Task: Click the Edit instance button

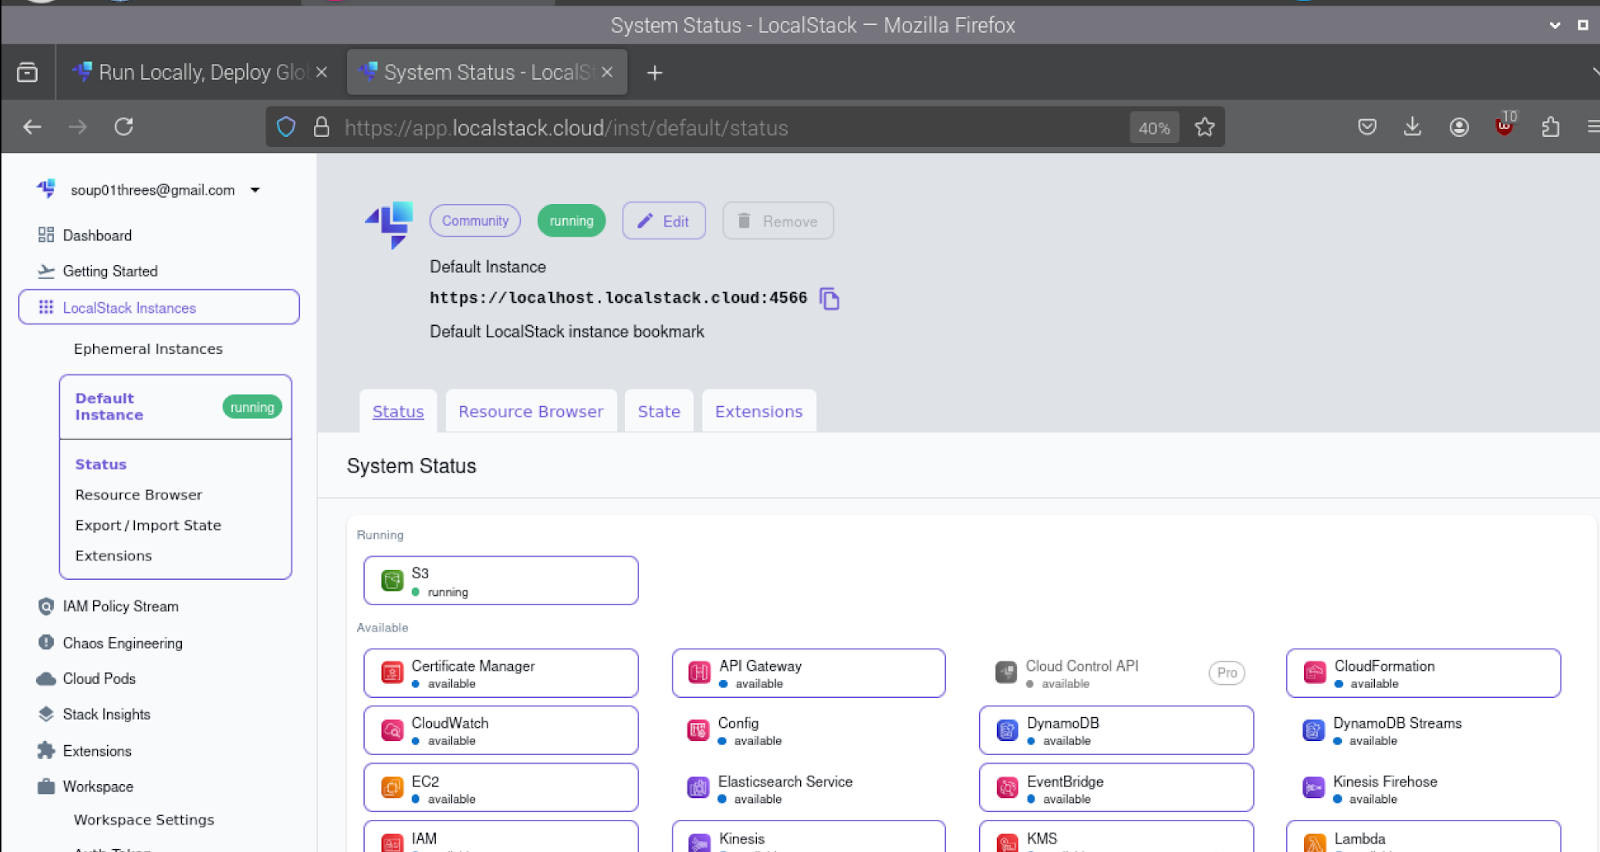Action: pos(664,221)
